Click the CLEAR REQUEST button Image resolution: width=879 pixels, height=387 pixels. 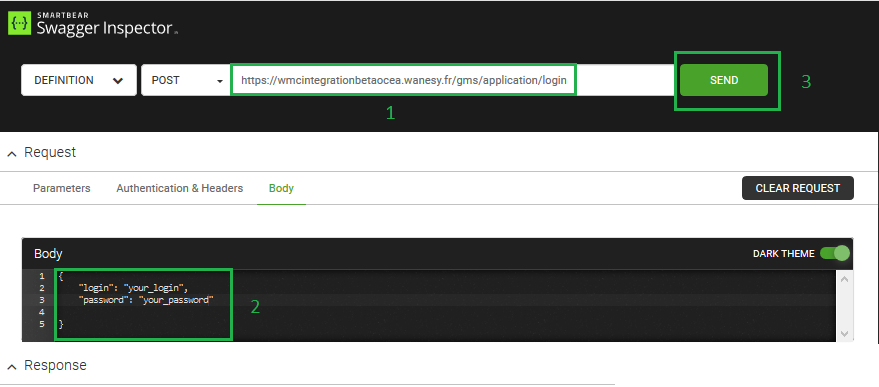click(x=798, y=188)
